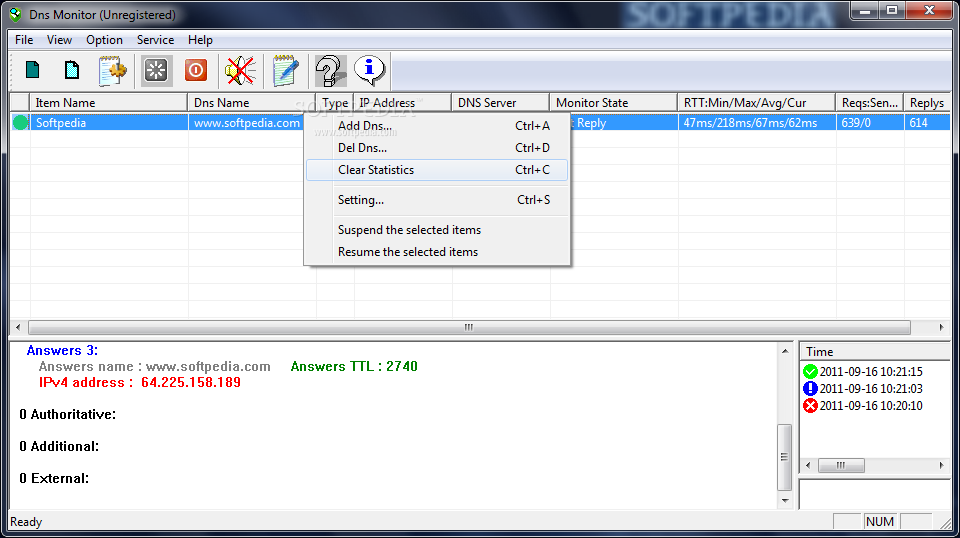Screen dimensions: 960x538
Task: Sort by Dns Name column header
Action: 252,103
